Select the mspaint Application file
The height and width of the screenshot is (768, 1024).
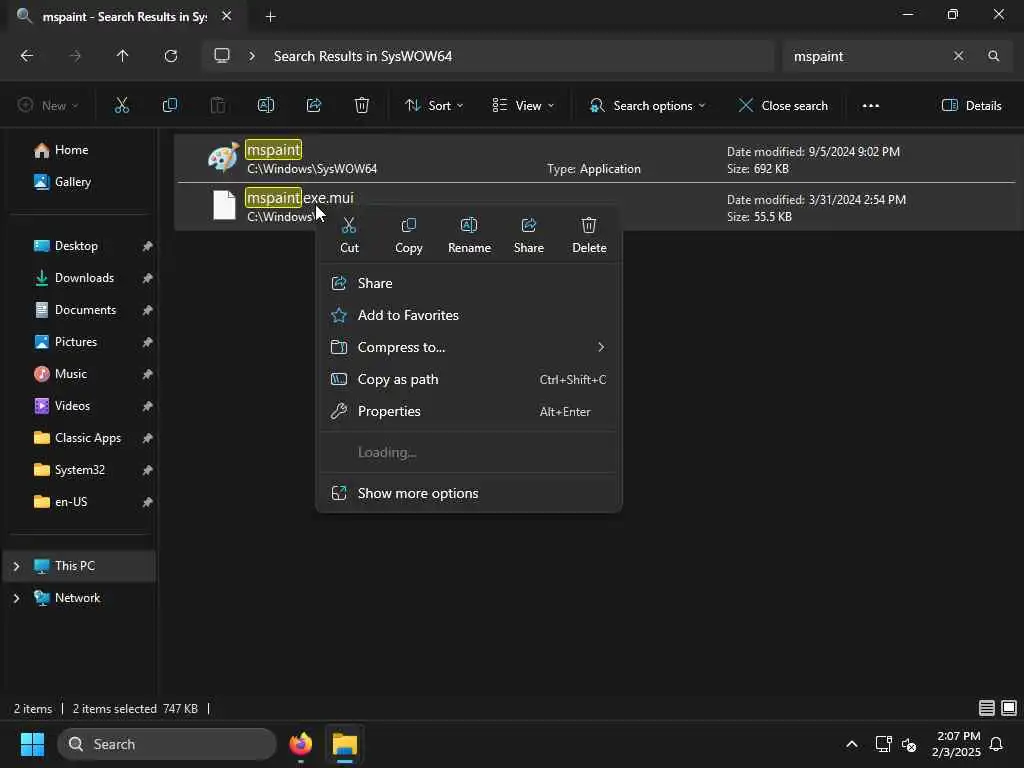tap(598, 159)
